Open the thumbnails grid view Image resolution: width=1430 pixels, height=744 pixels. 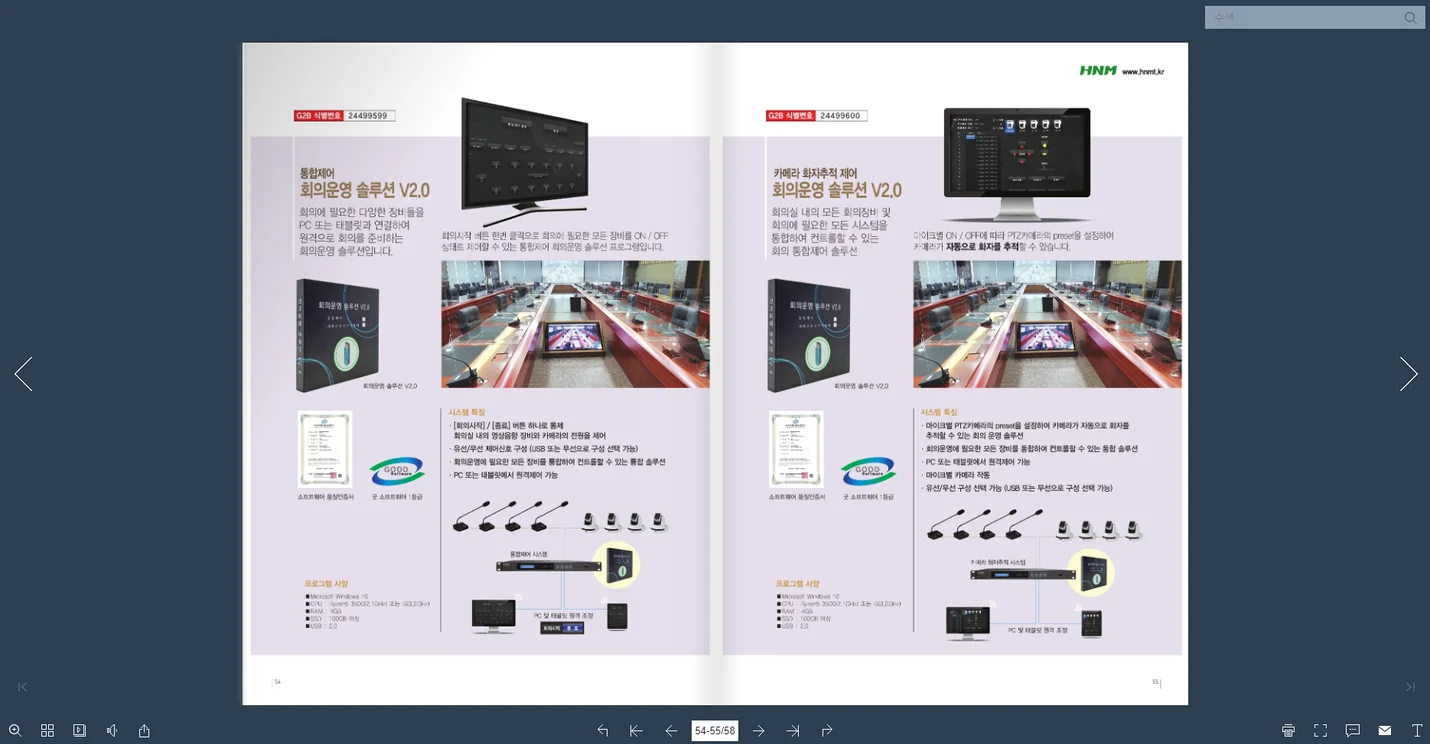tap(47, 731)
